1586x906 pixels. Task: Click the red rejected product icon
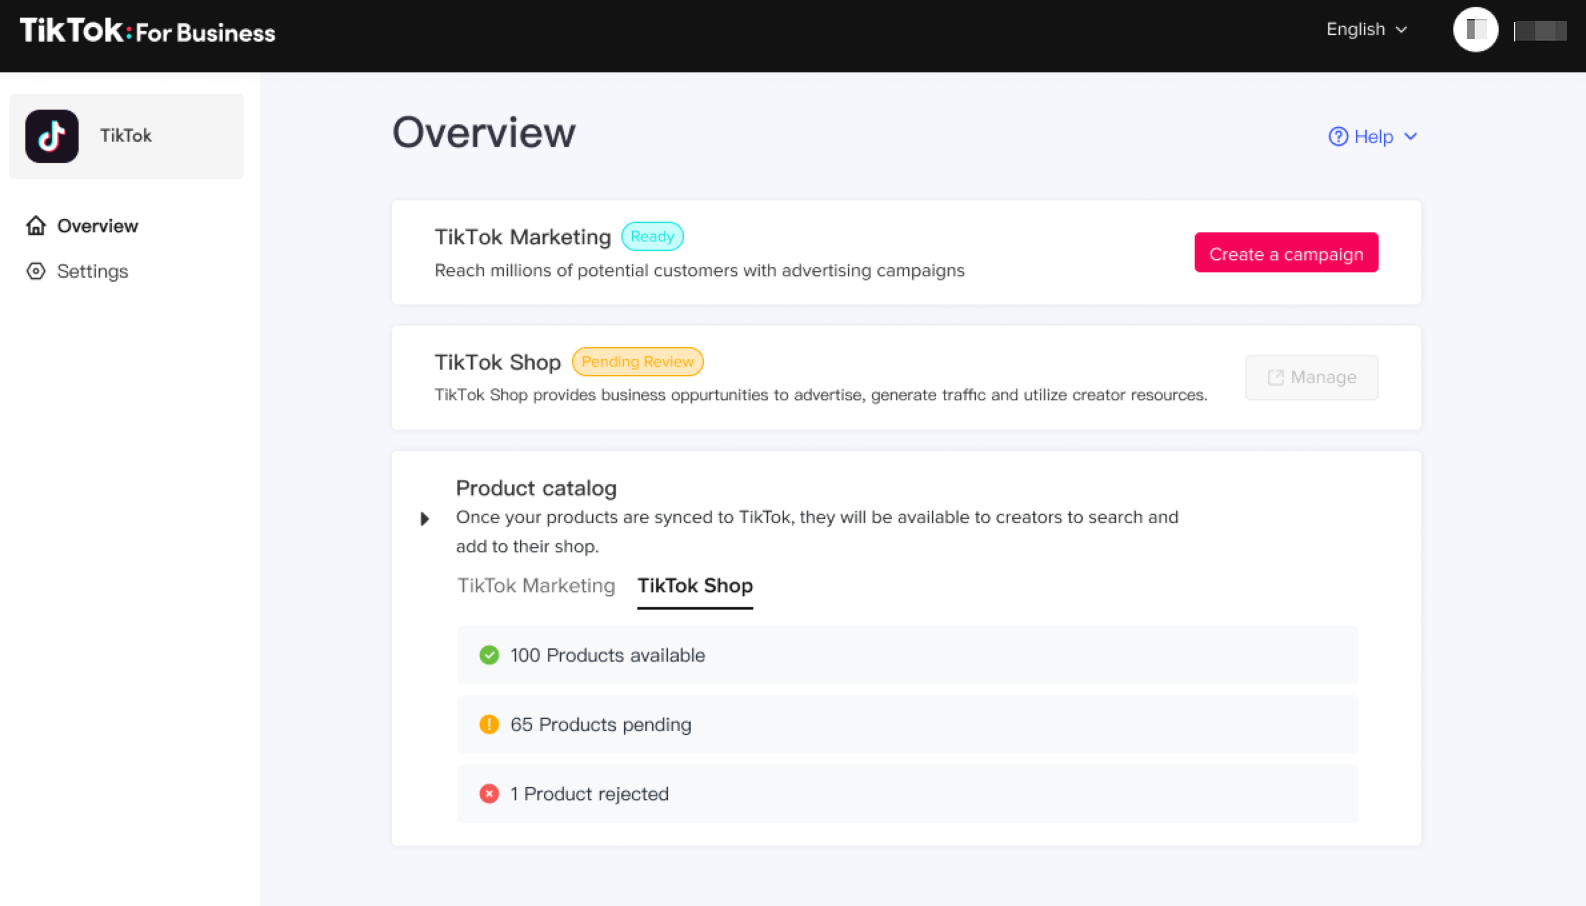tap(489, 794)
